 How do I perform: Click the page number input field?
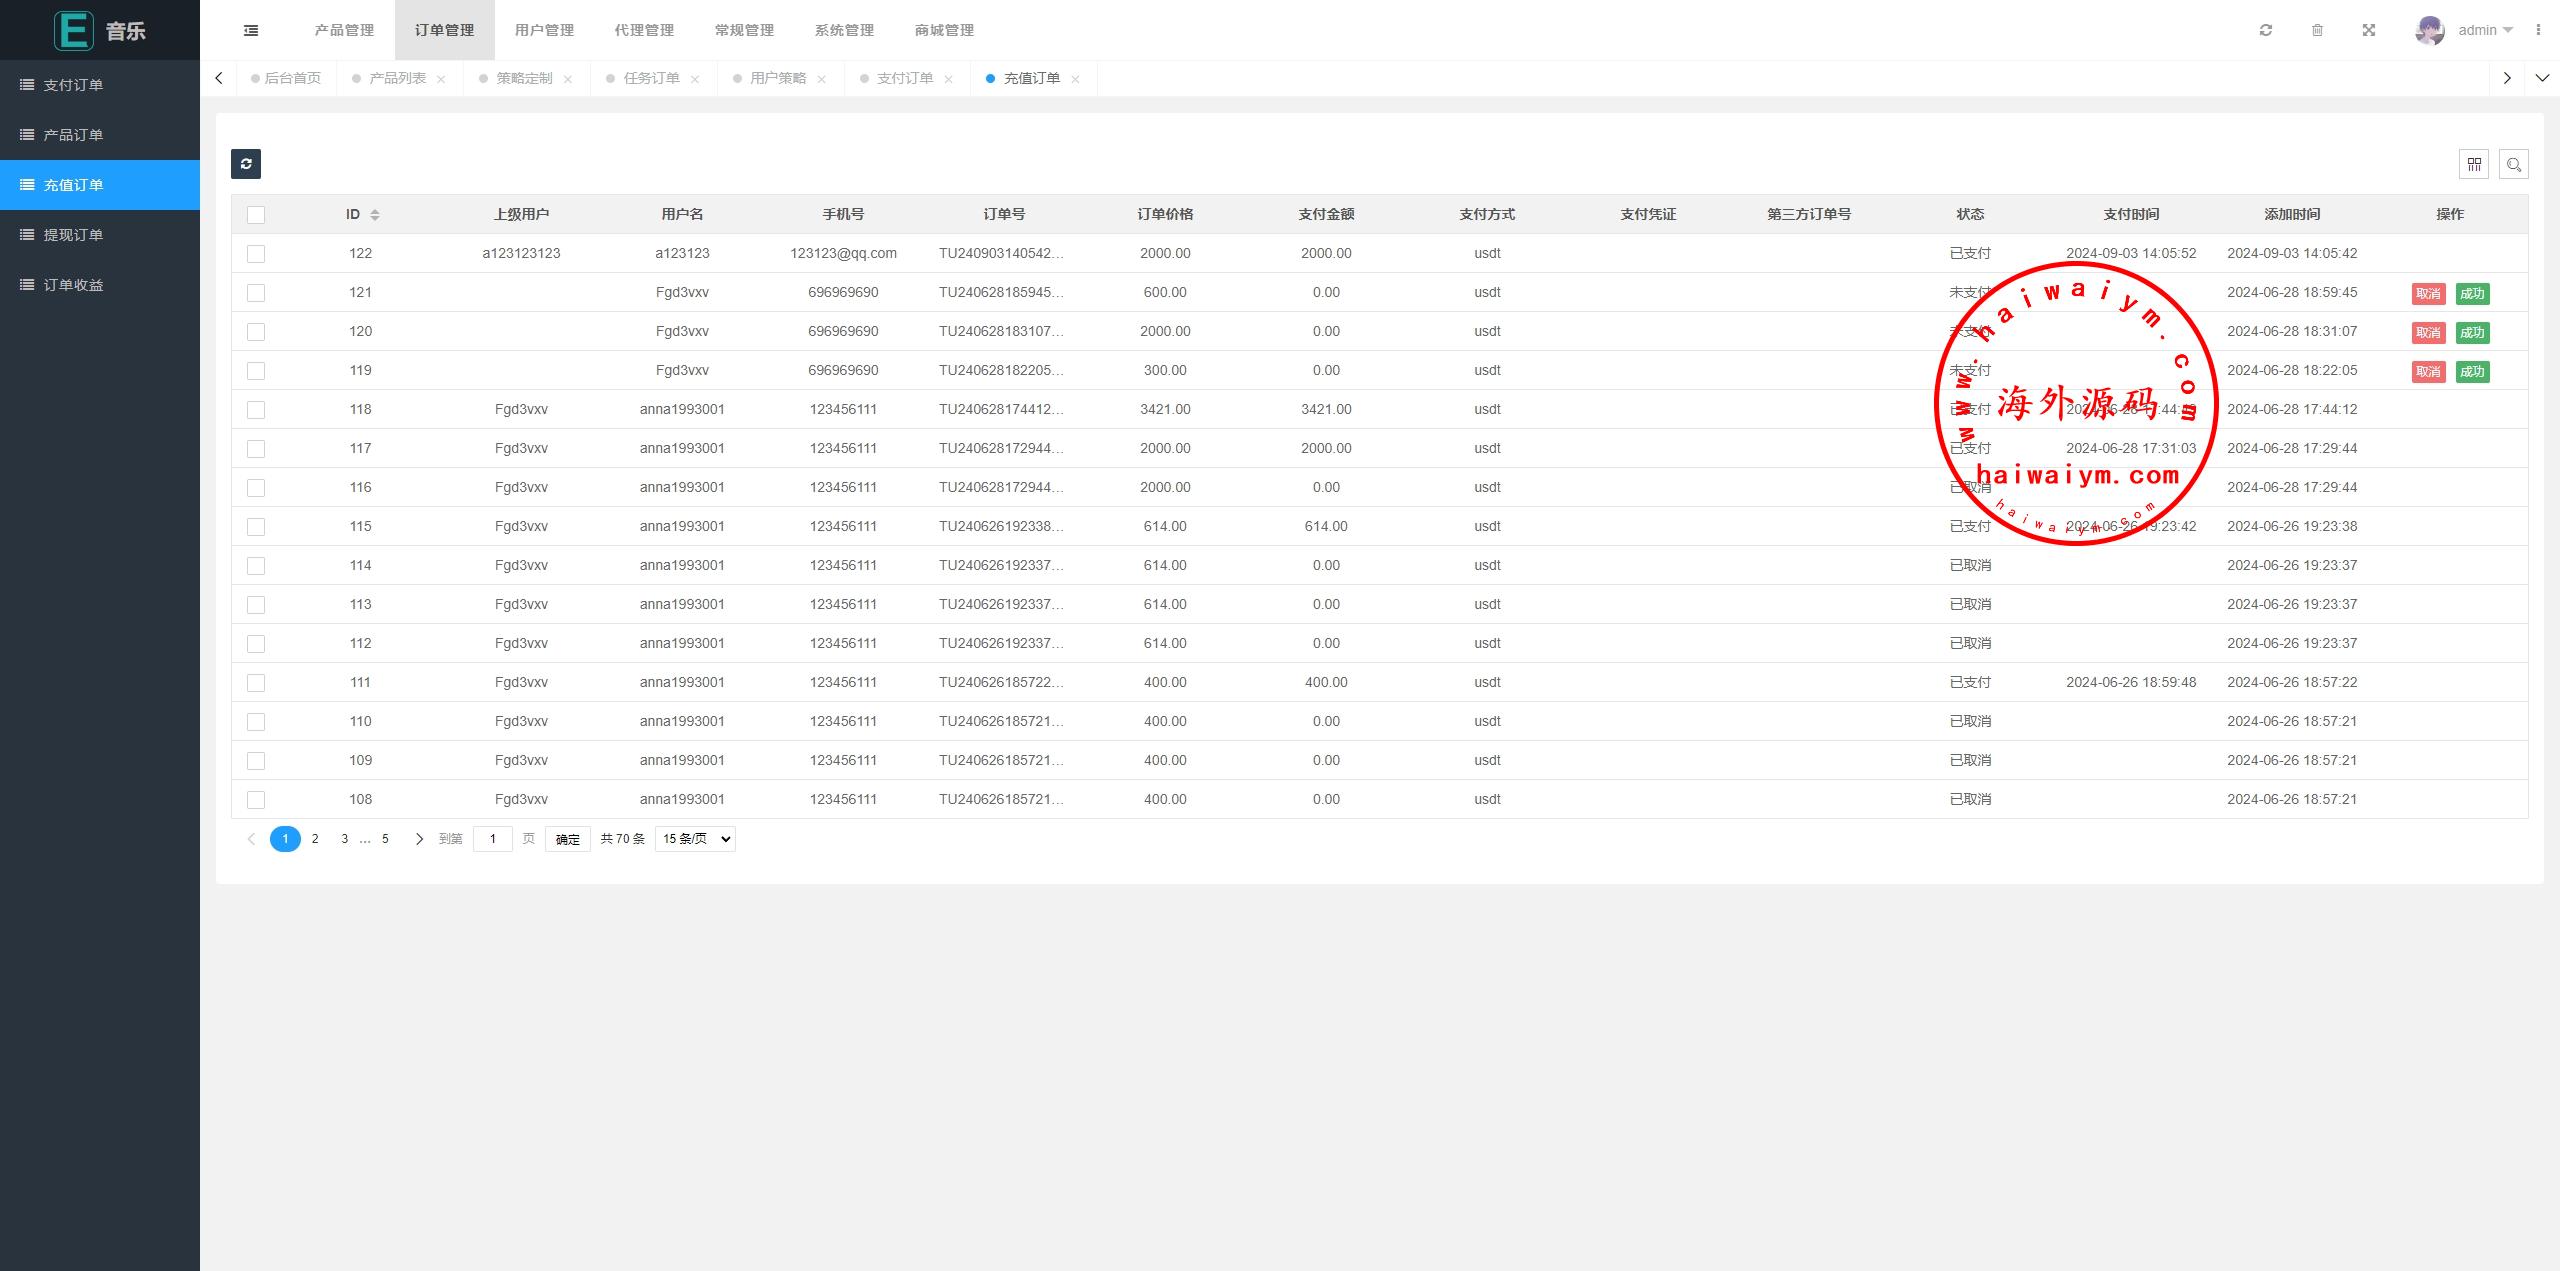pyautogui.click(x=492, y=839)
